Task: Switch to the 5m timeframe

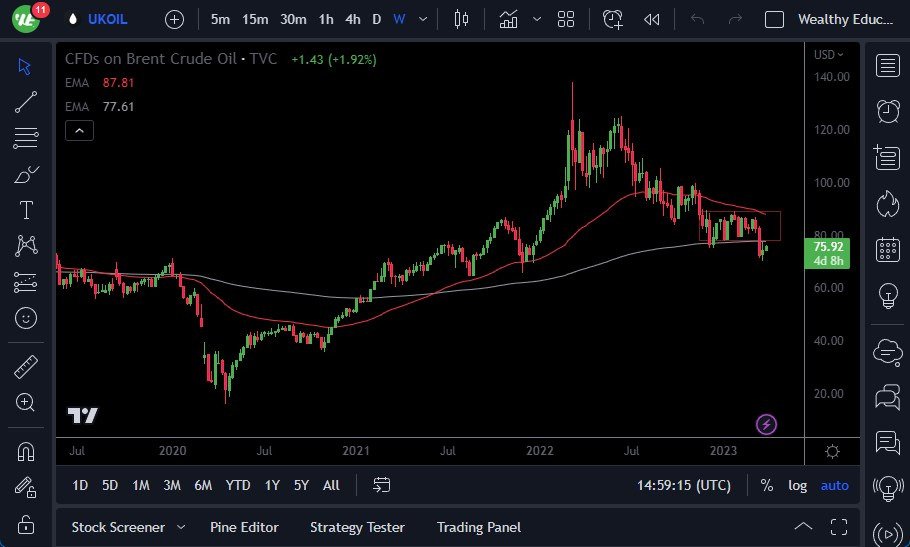Action: (220, 19)
